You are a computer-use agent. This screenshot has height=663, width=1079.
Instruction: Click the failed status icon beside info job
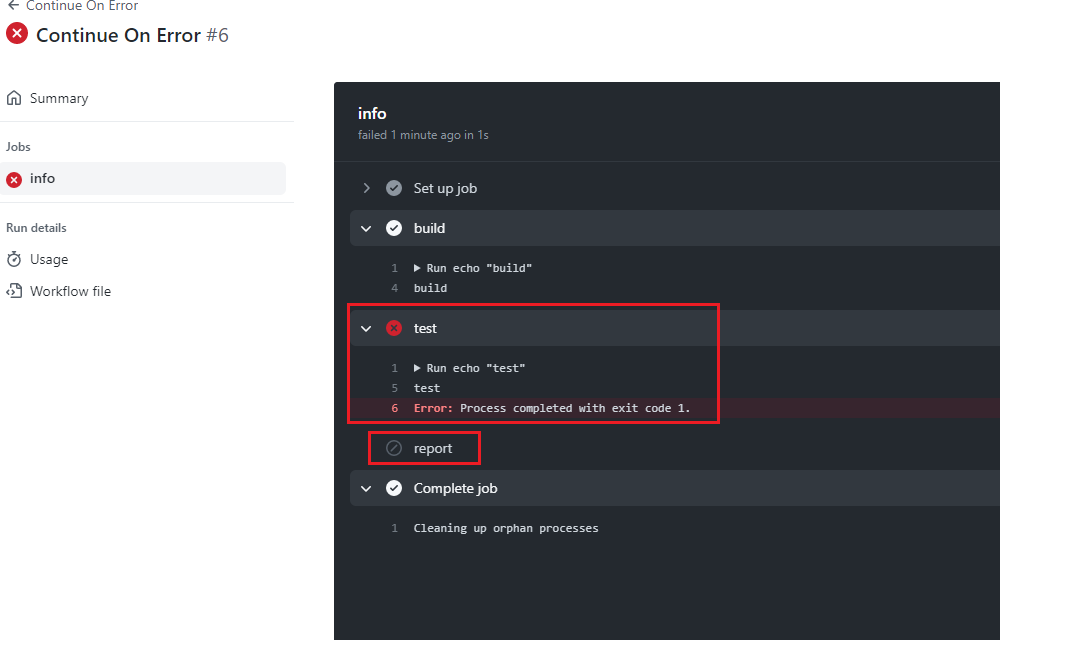[14, 179]
